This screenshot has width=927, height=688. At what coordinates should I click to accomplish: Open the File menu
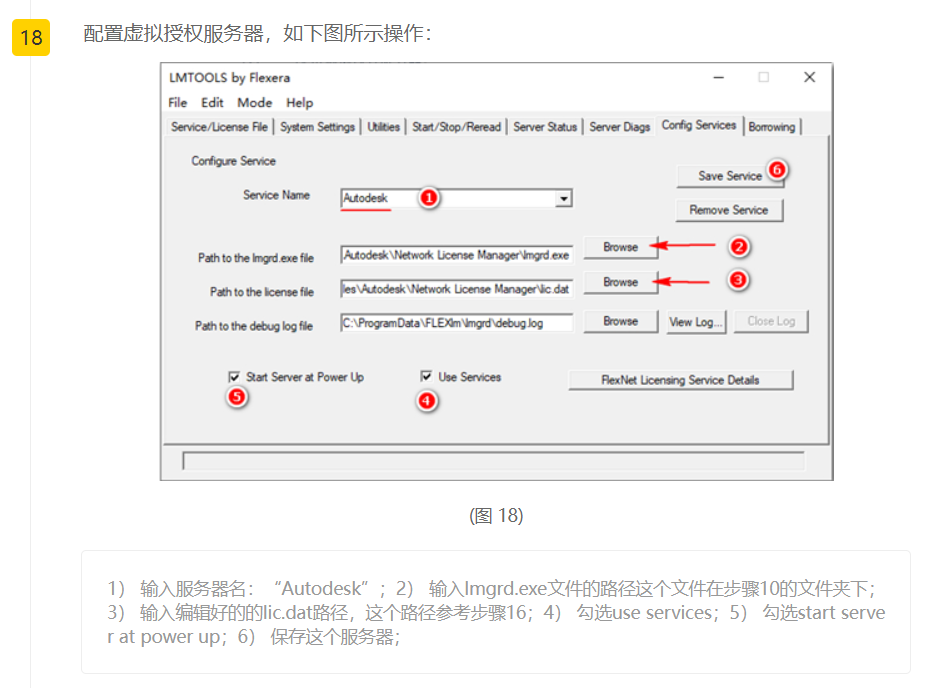click(178, 102)
